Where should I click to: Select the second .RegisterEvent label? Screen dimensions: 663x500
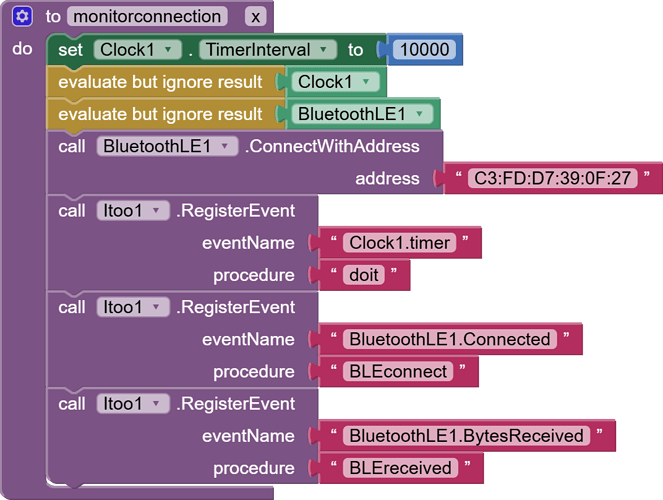click(236, 307)
